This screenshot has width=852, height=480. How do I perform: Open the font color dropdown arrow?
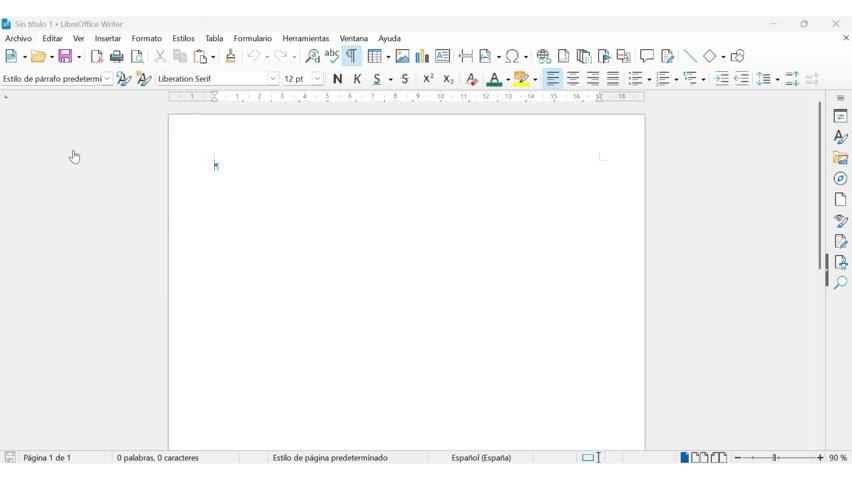coord(508,79)
